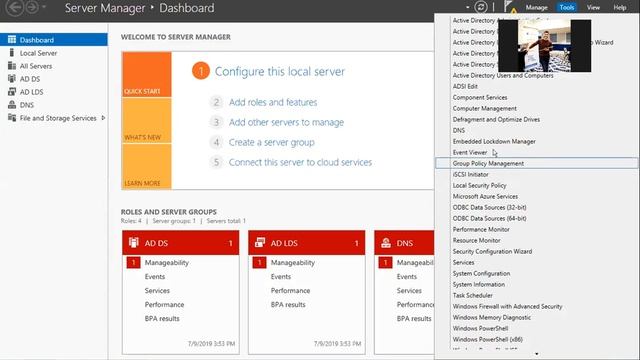Click Create a server group link
The image size is (640, 360).
271,142
